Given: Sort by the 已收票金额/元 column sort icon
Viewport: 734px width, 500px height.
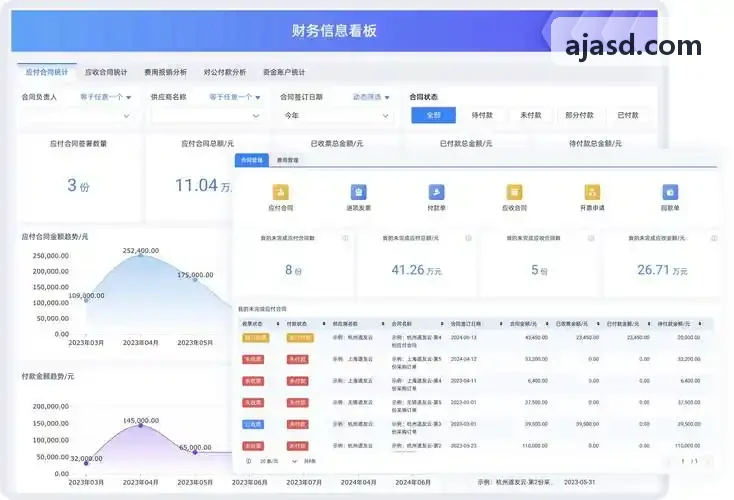Looking at the screenshot, I should pos(598,324).
